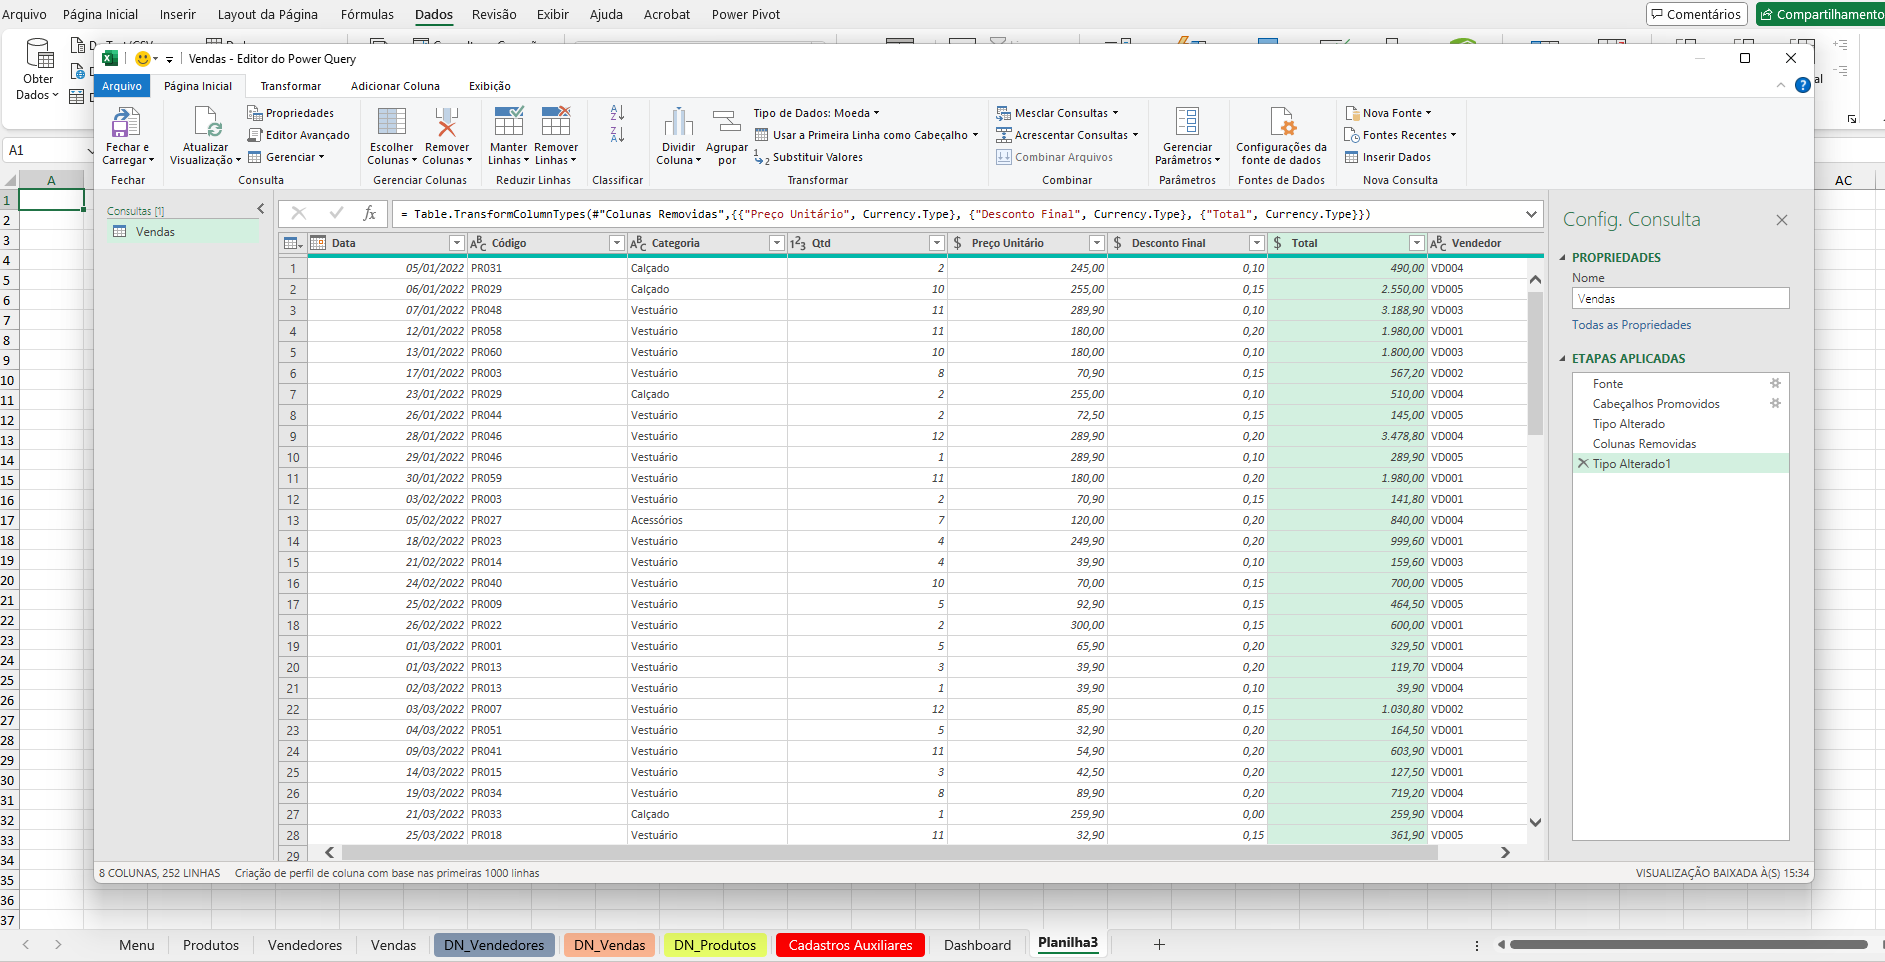Open the Desconto Final column filter dropdown
The height and width of the screenshot is (962, 1885).
[x=1256, y=243]
